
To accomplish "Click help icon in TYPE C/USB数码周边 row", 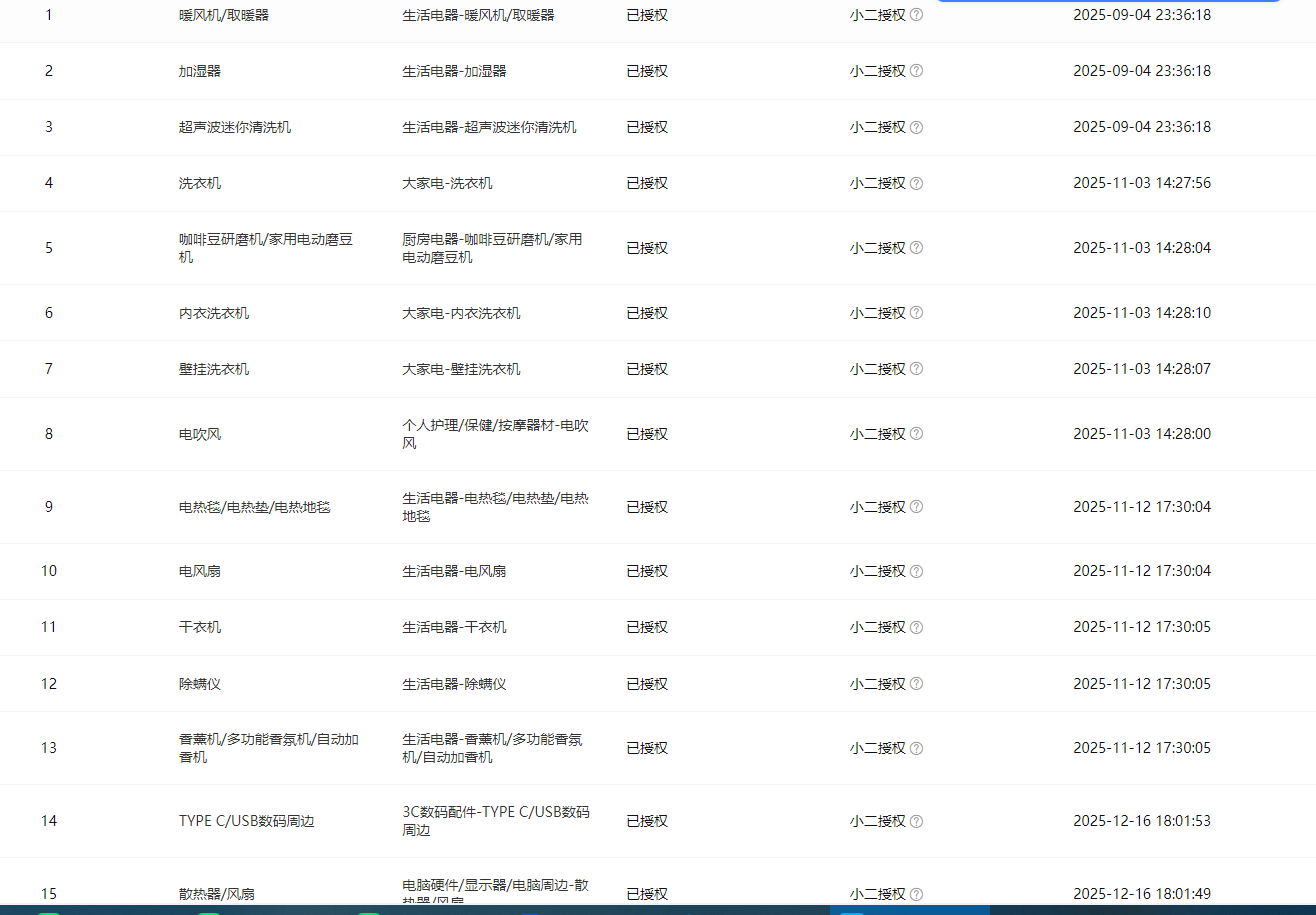I will point(916,821).
